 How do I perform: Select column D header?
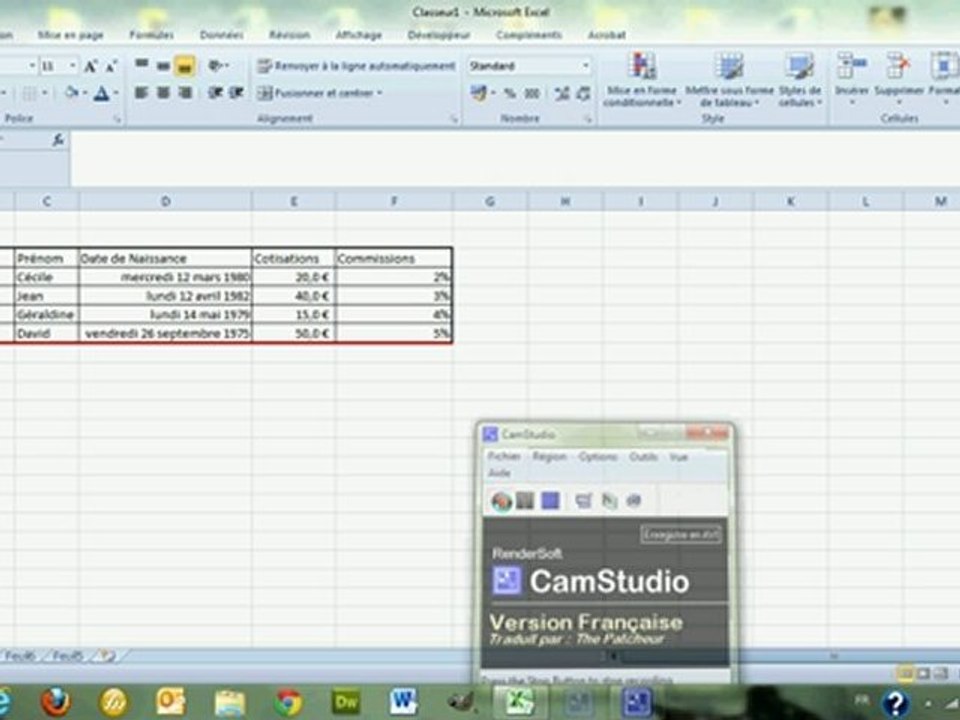[165, 201]
